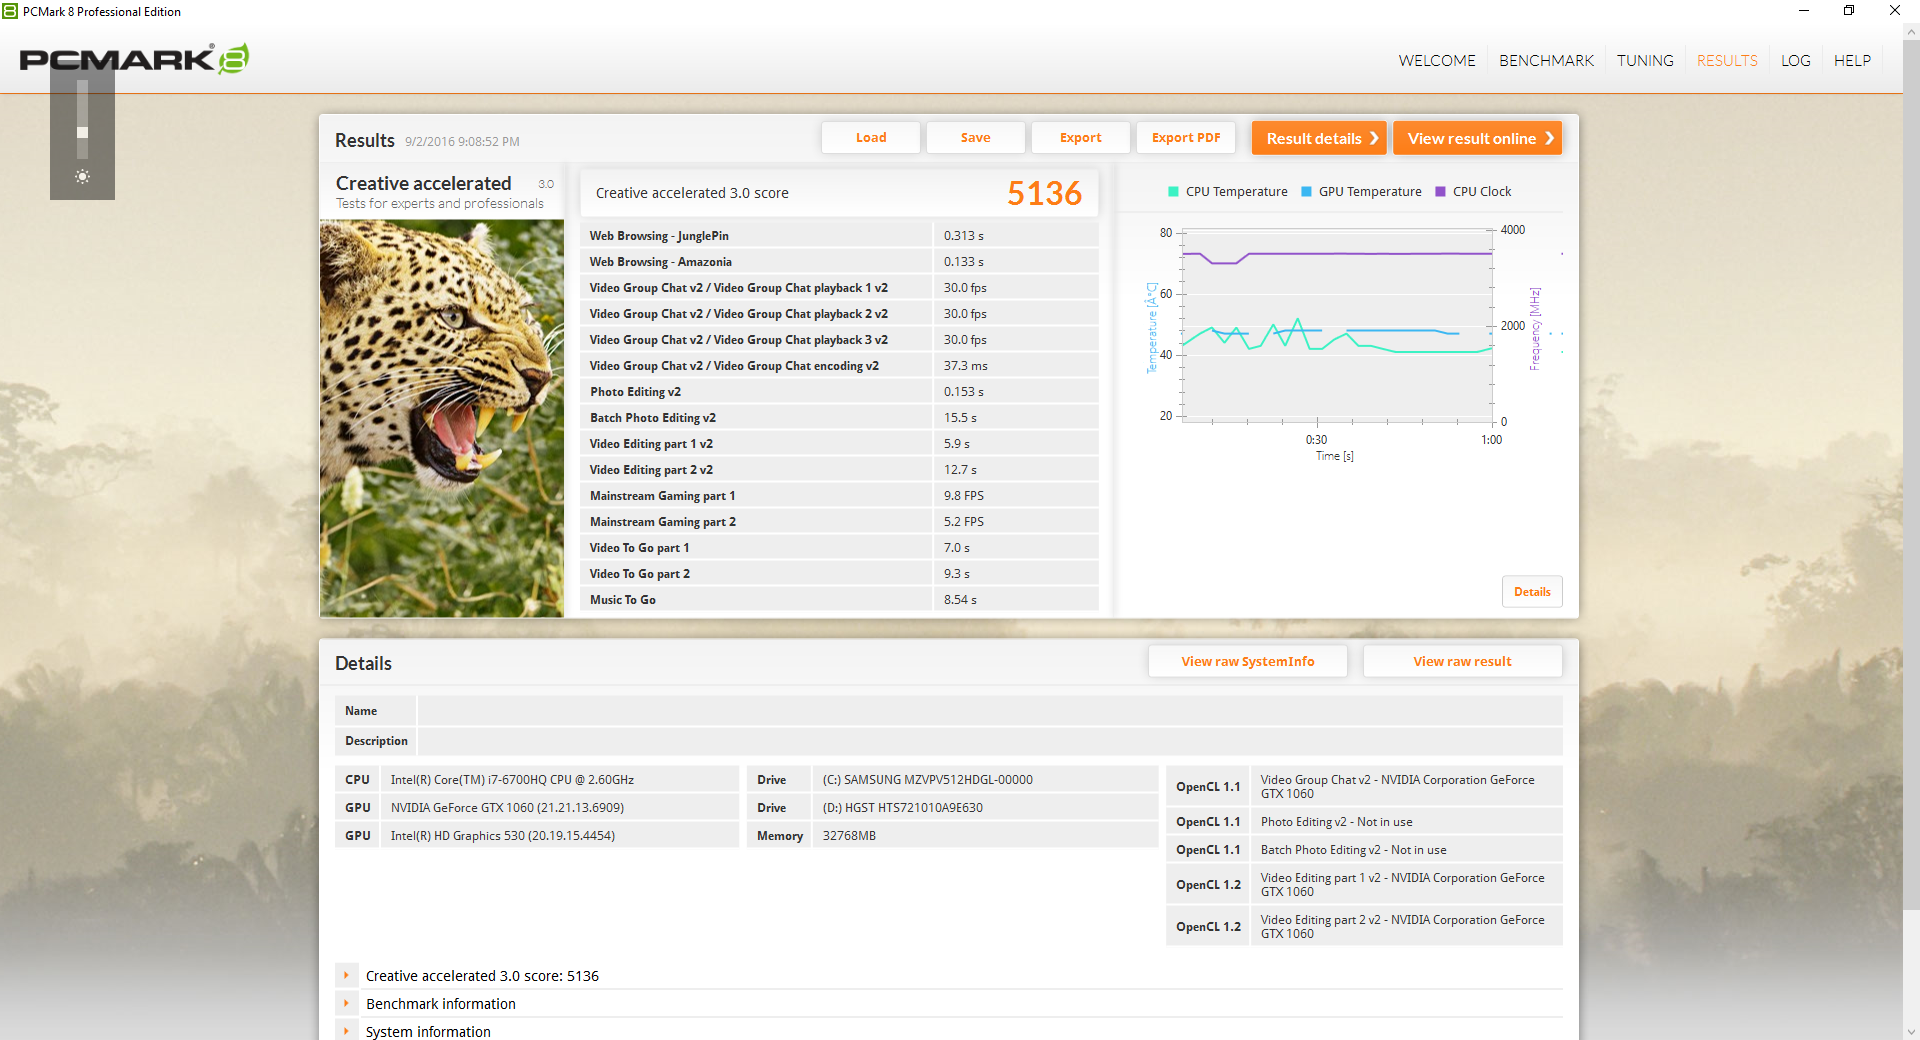Select the RESULTS tab

1727,61
